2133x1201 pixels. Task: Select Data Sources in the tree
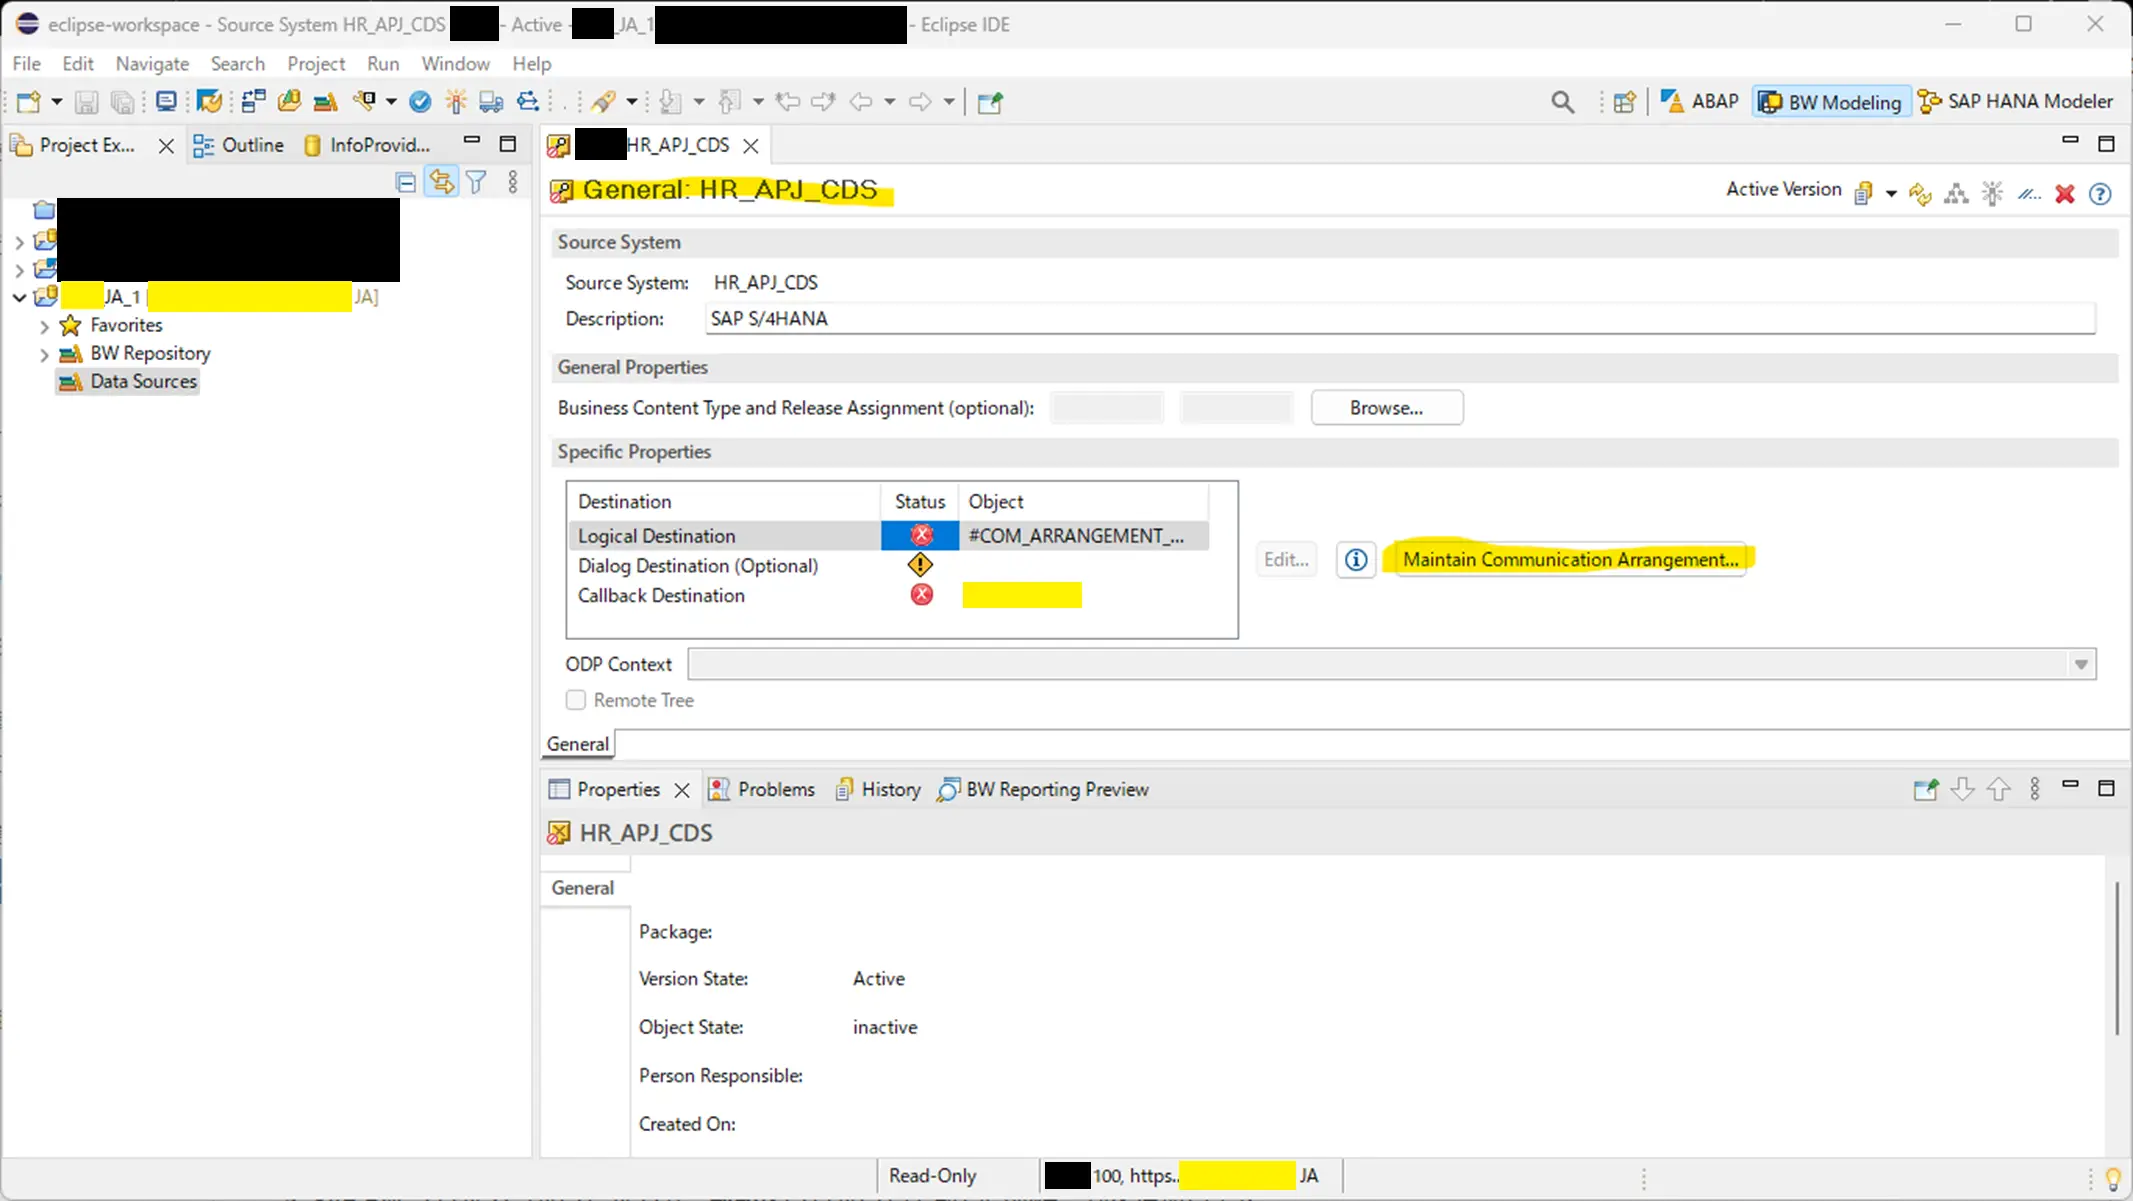tap(128, 381)
